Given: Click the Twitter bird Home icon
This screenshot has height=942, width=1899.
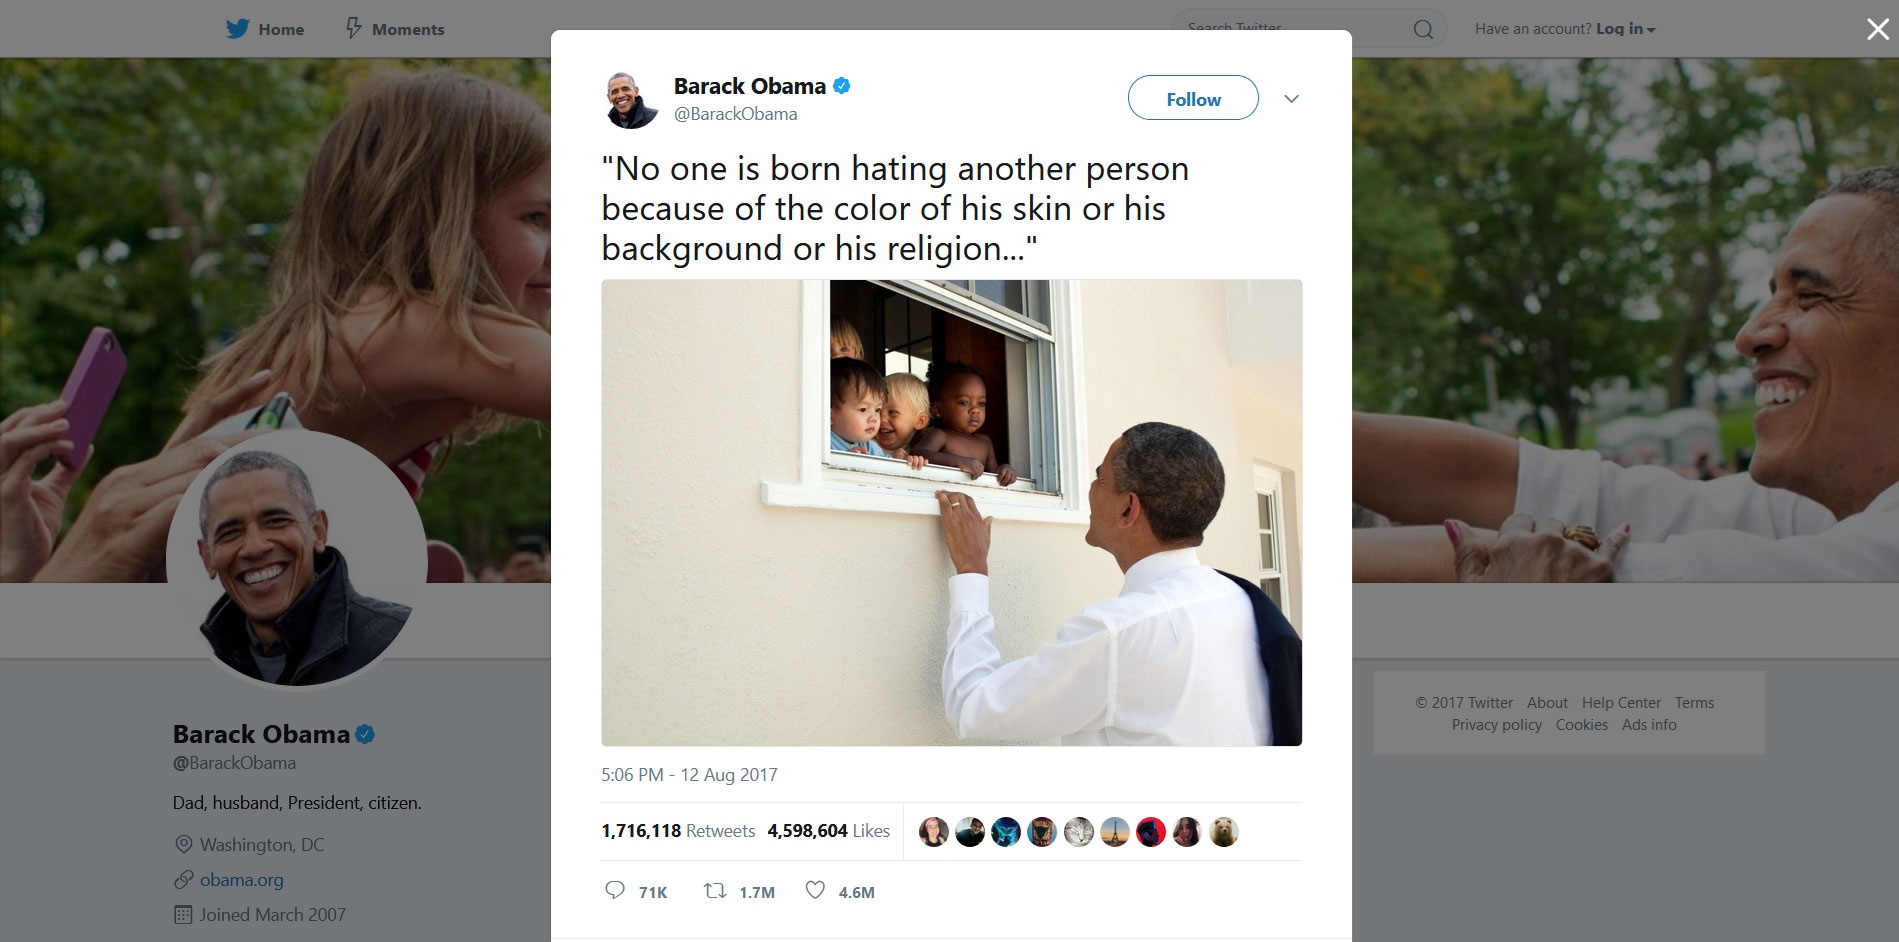Looking at the screenshot, I should 237,28.
